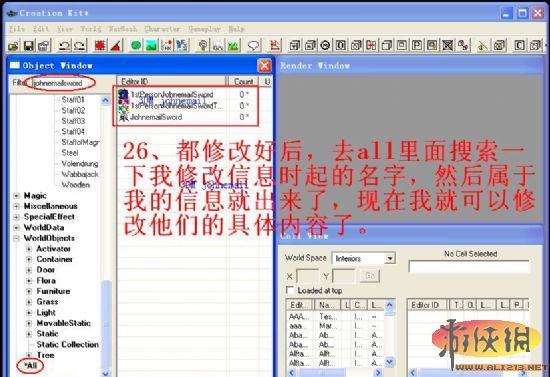The height and width of the screenshot is (377, 550).
Task: Click the cell list horizontal scroll right arrow
Action: [378, 373]
